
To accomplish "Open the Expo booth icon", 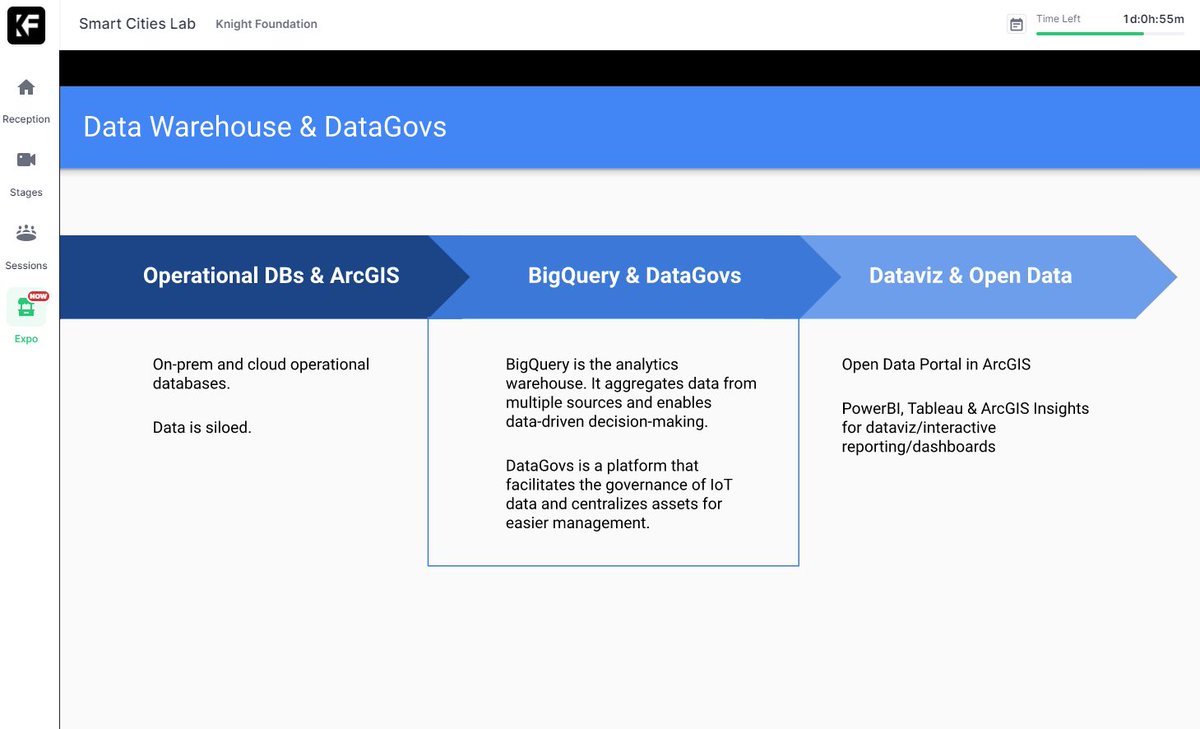I will (26, 307).
